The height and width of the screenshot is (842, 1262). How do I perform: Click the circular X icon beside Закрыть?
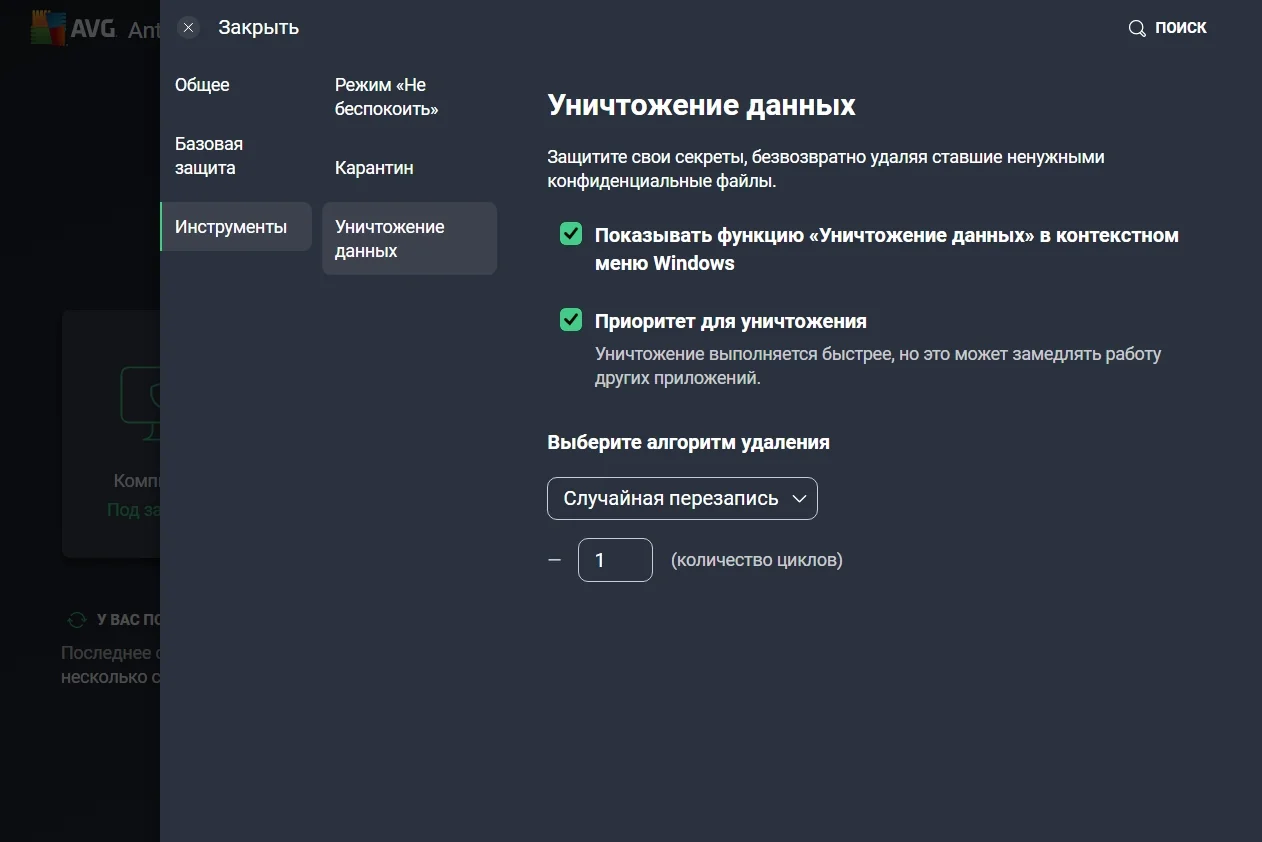188,28
